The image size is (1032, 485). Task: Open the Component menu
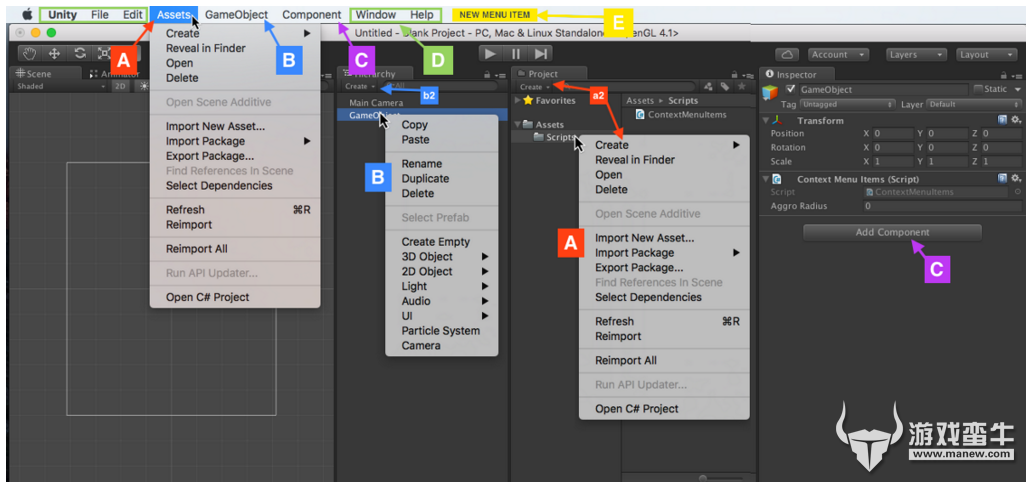coord(311,14)
